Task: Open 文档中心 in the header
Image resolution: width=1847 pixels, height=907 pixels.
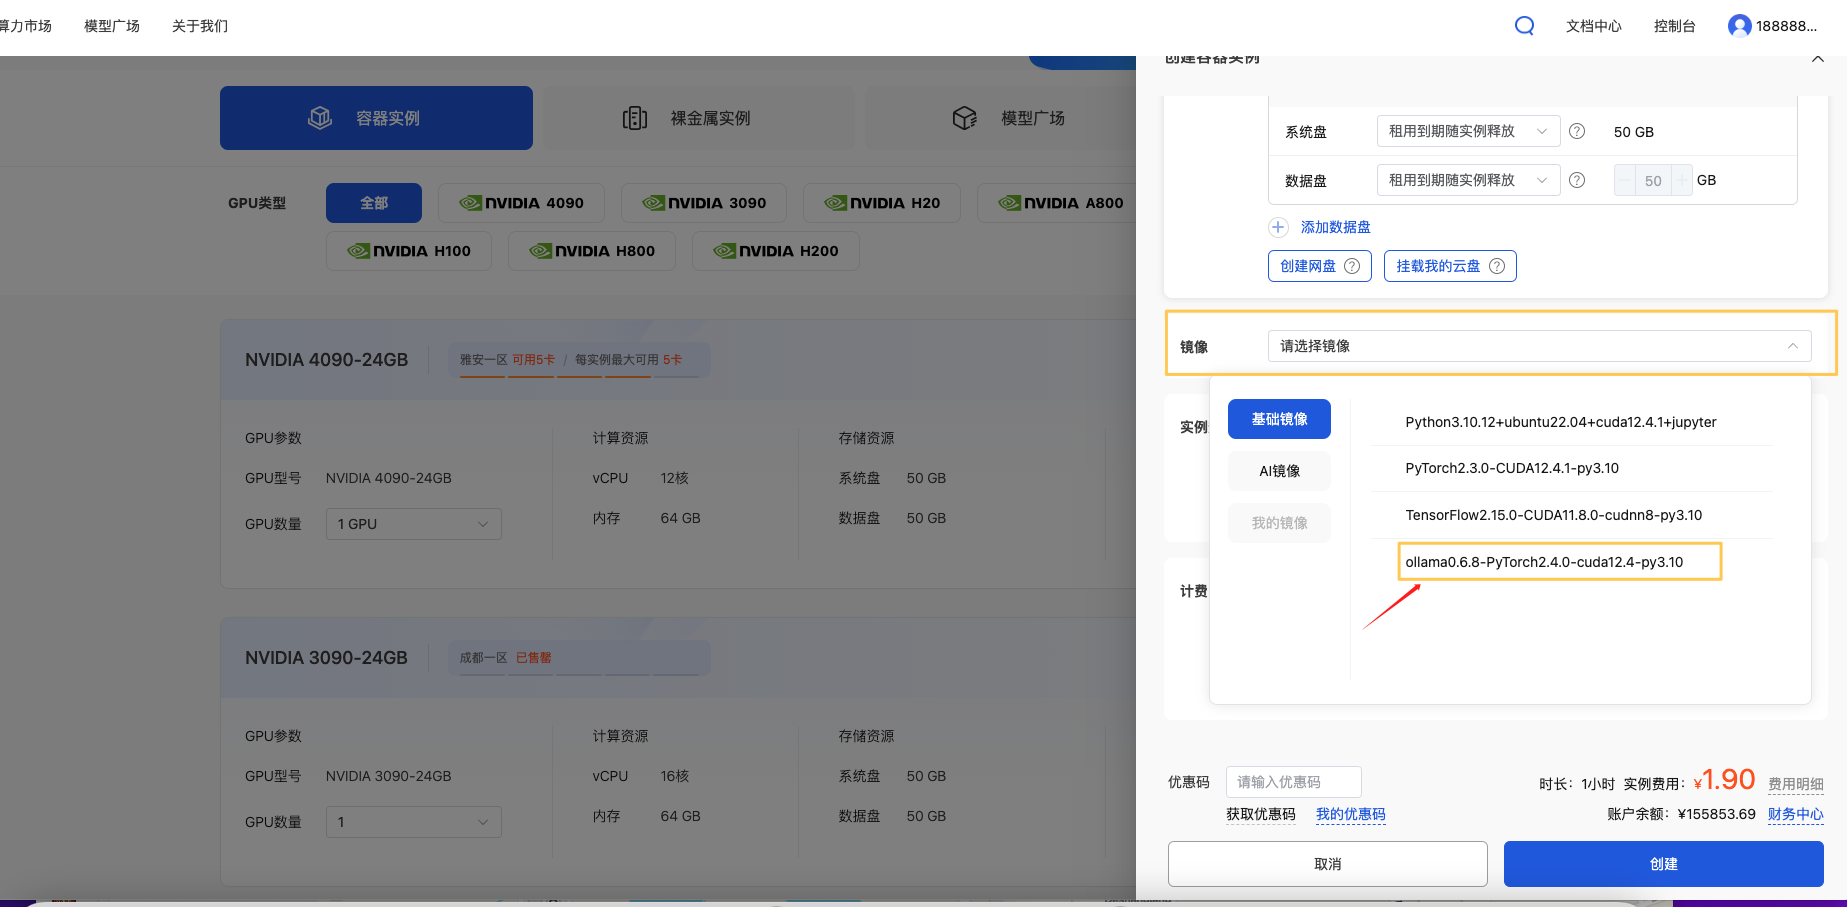Action: point(1594,26)
